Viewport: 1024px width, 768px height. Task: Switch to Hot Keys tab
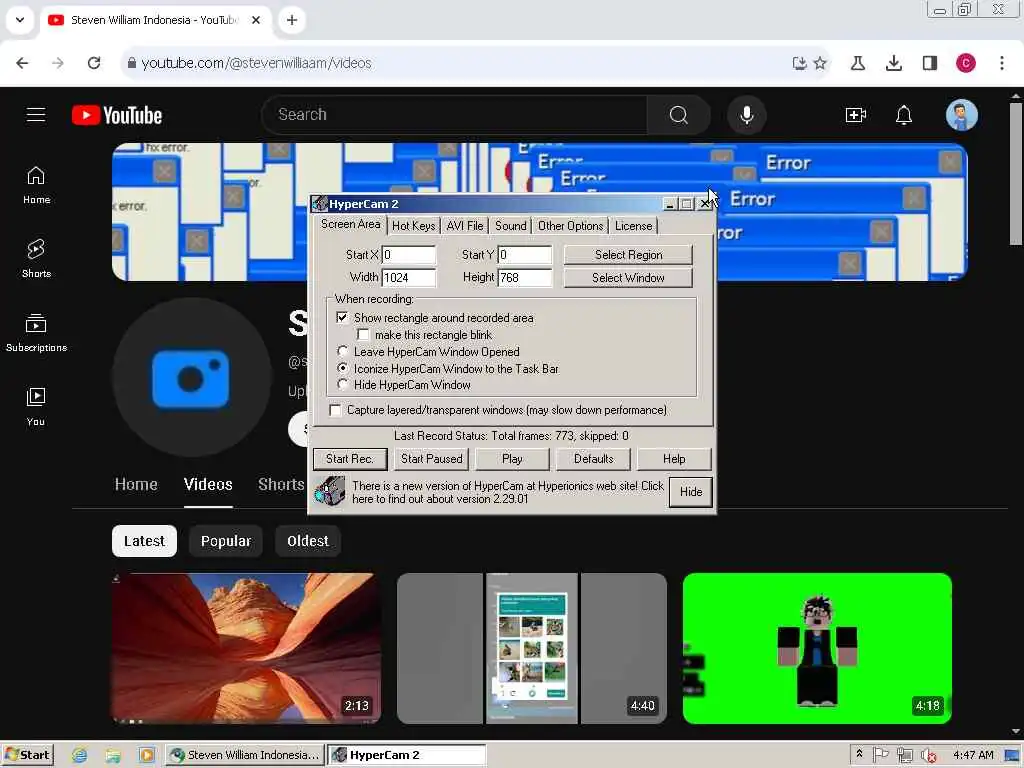coord(413,226)
